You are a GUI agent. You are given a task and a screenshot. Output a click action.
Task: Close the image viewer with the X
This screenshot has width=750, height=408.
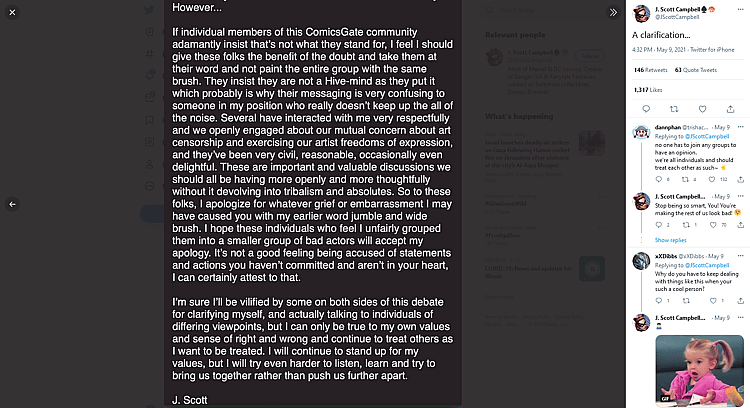[12, 12]
